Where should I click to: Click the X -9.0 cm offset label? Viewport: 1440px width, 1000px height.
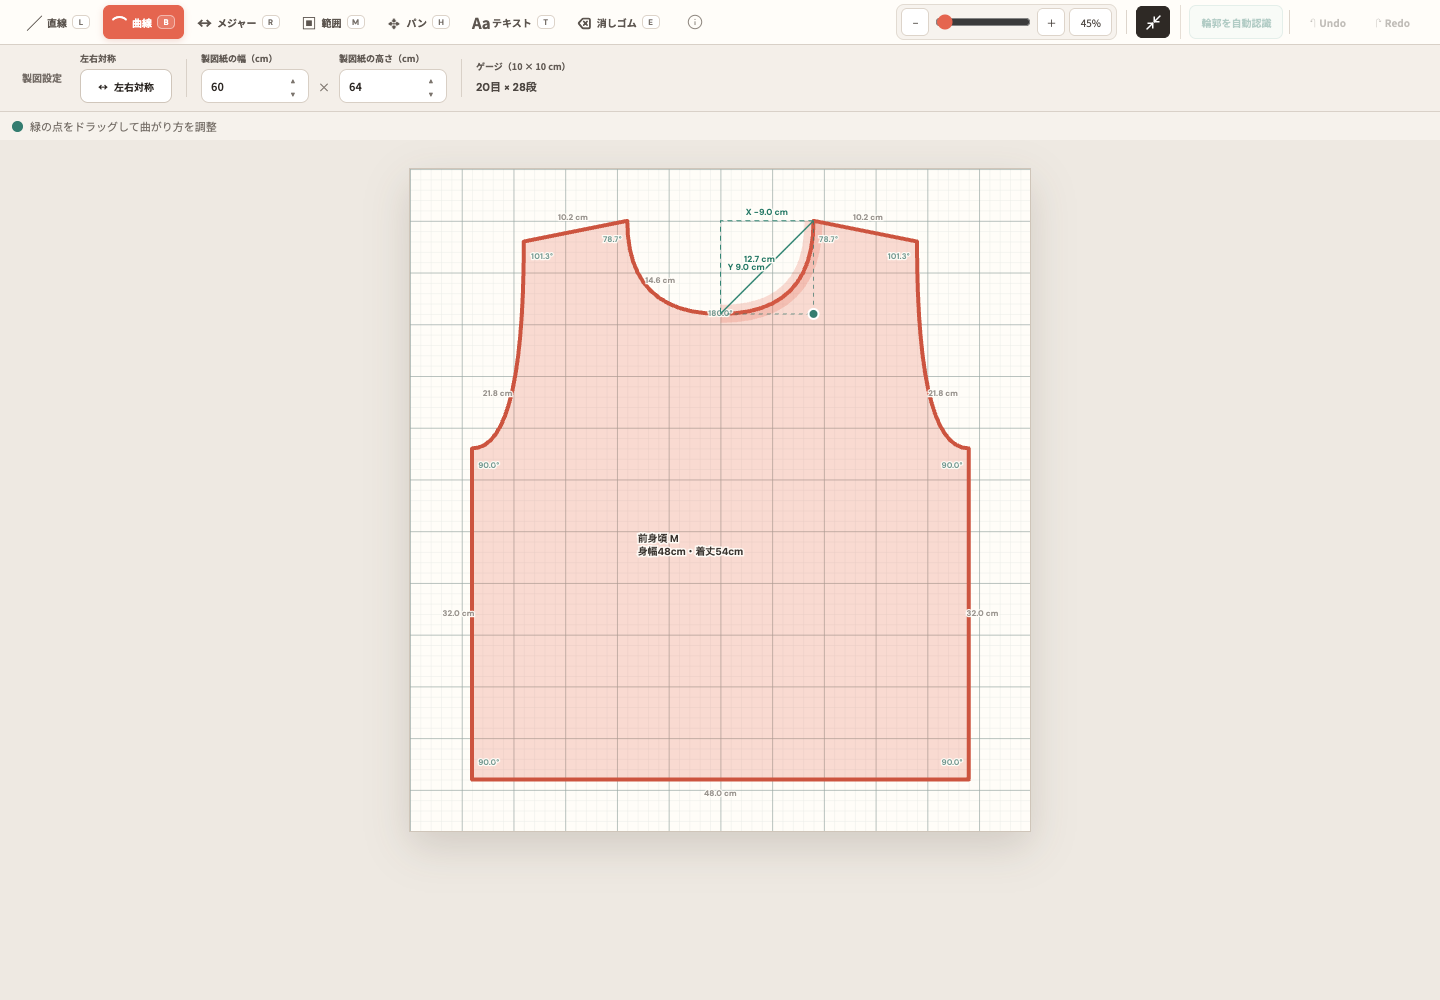click(767, 212)
